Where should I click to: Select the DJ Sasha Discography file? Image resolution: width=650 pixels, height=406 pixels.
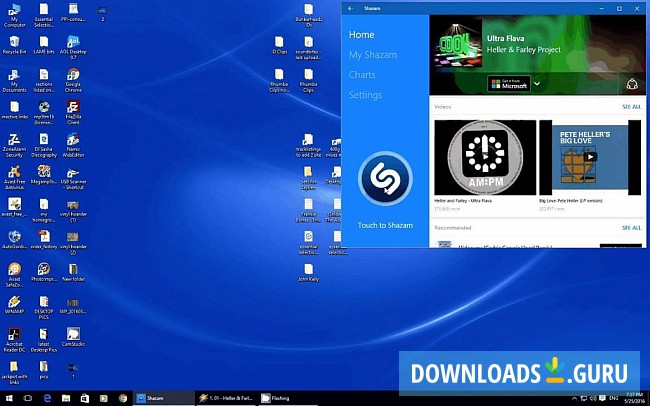(44, 145)
